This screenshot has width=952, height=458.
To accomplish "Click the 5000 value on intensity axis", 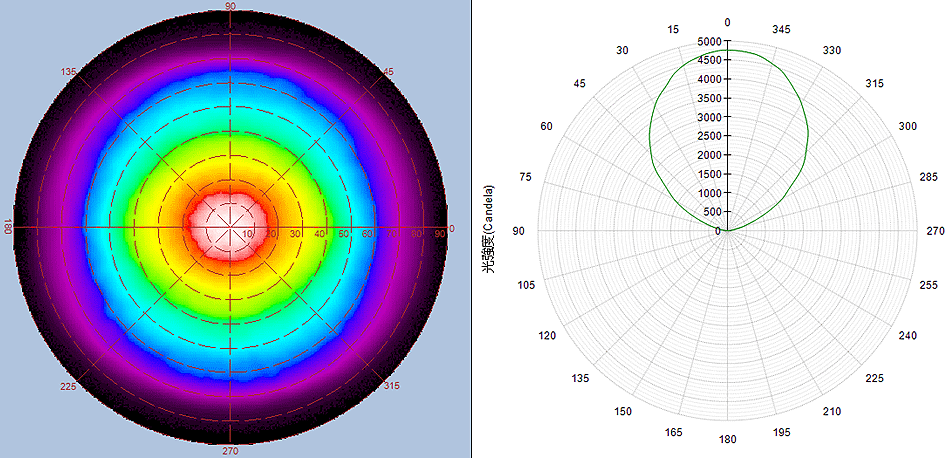I will [709, 42].
